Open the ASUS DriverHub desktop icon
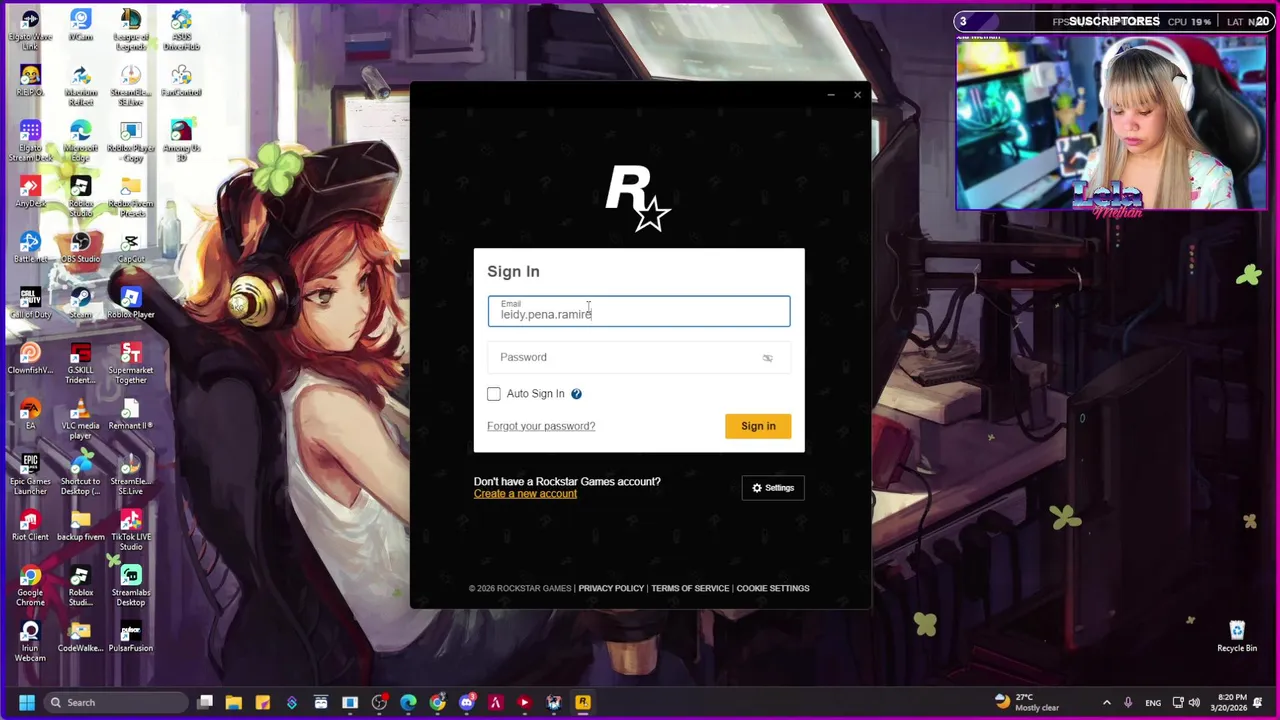 (x=181, y=30)
